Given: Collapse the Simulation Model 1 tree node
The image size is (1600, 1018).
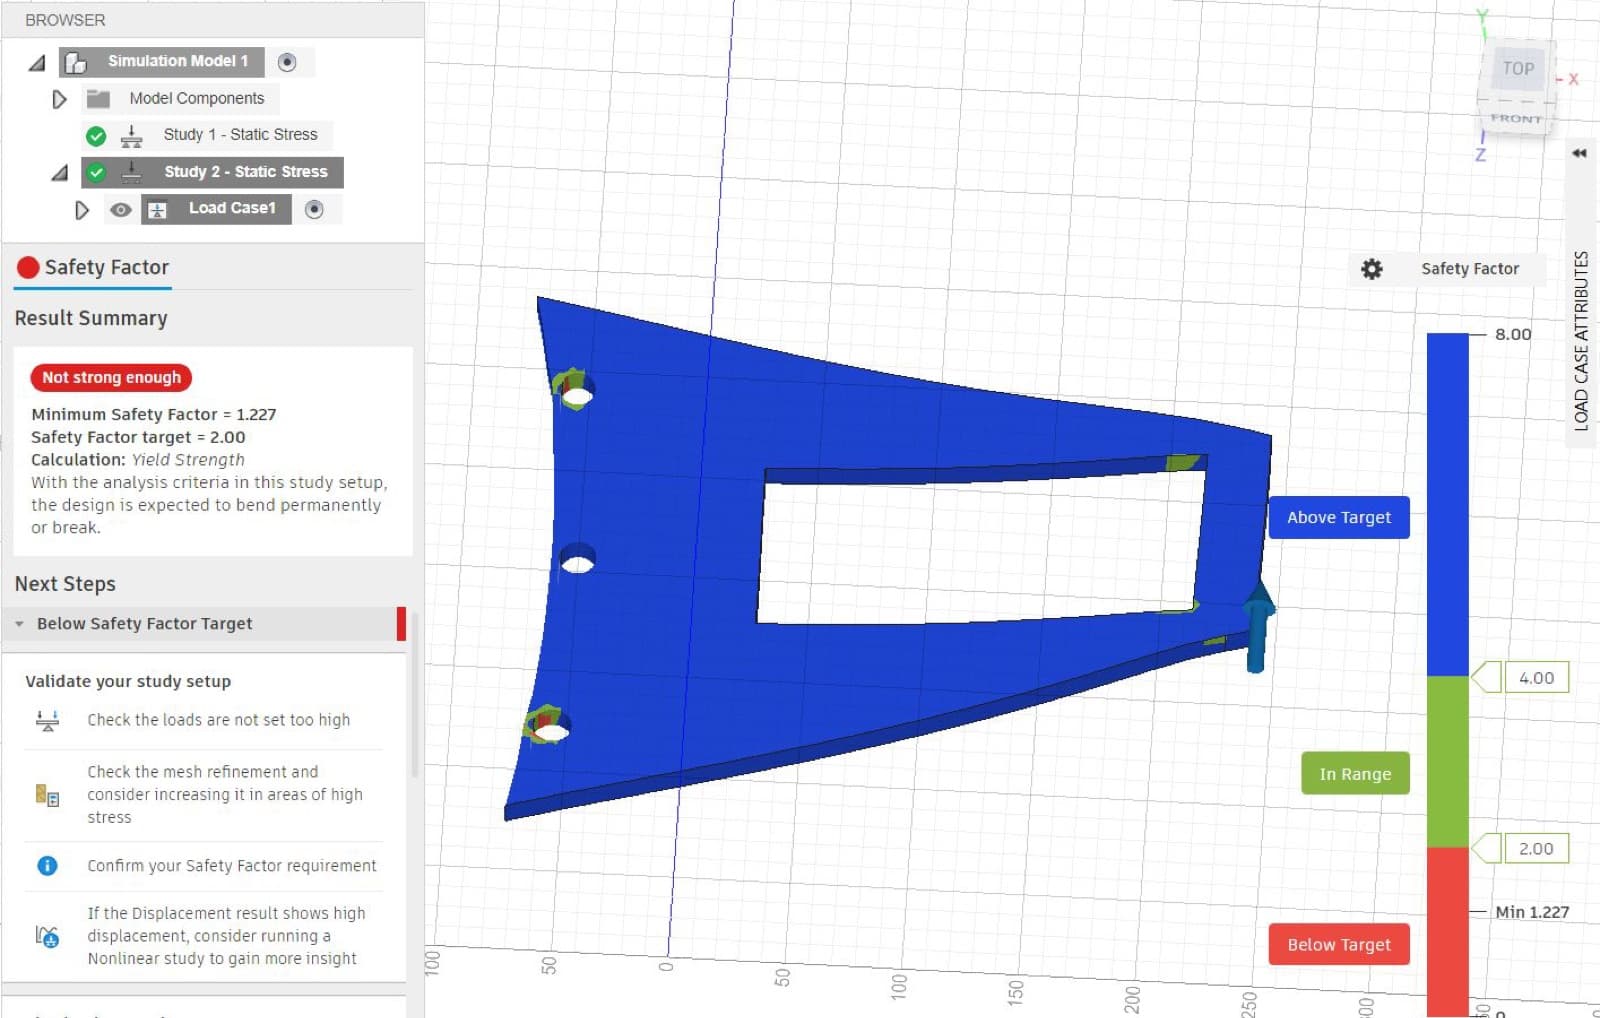Looking at the screenshot, I should tap(37, 63).
